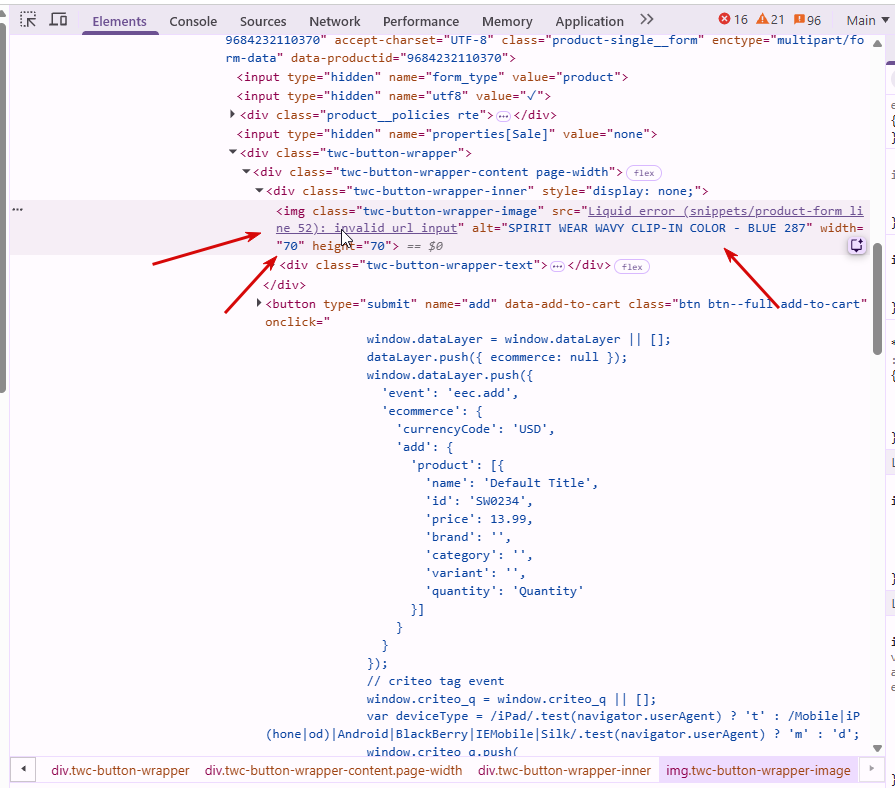Select the form_type hidden input line
This screenshot has width=895, height=788.
(433, 77)
